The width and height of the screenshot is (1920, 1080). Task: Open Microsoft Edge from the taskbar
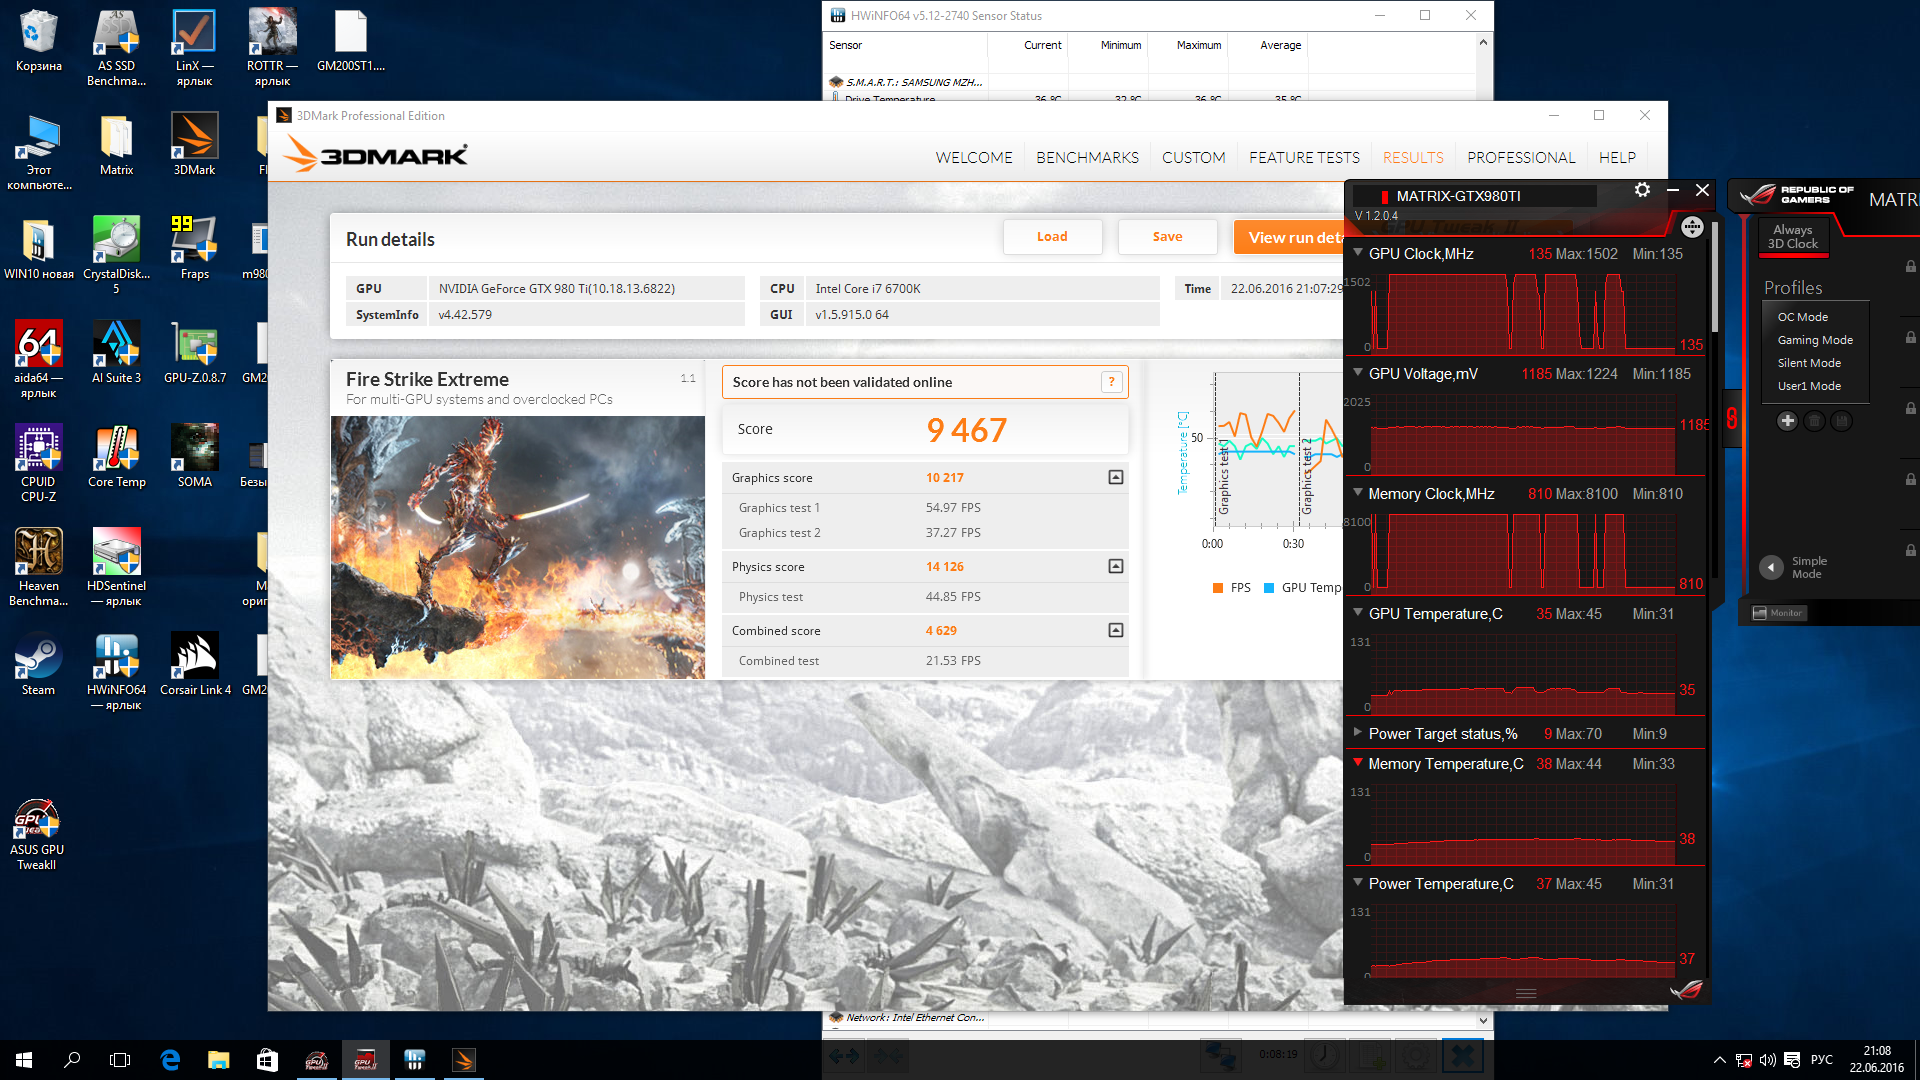pyautogui.click(x=170, y=1060)
